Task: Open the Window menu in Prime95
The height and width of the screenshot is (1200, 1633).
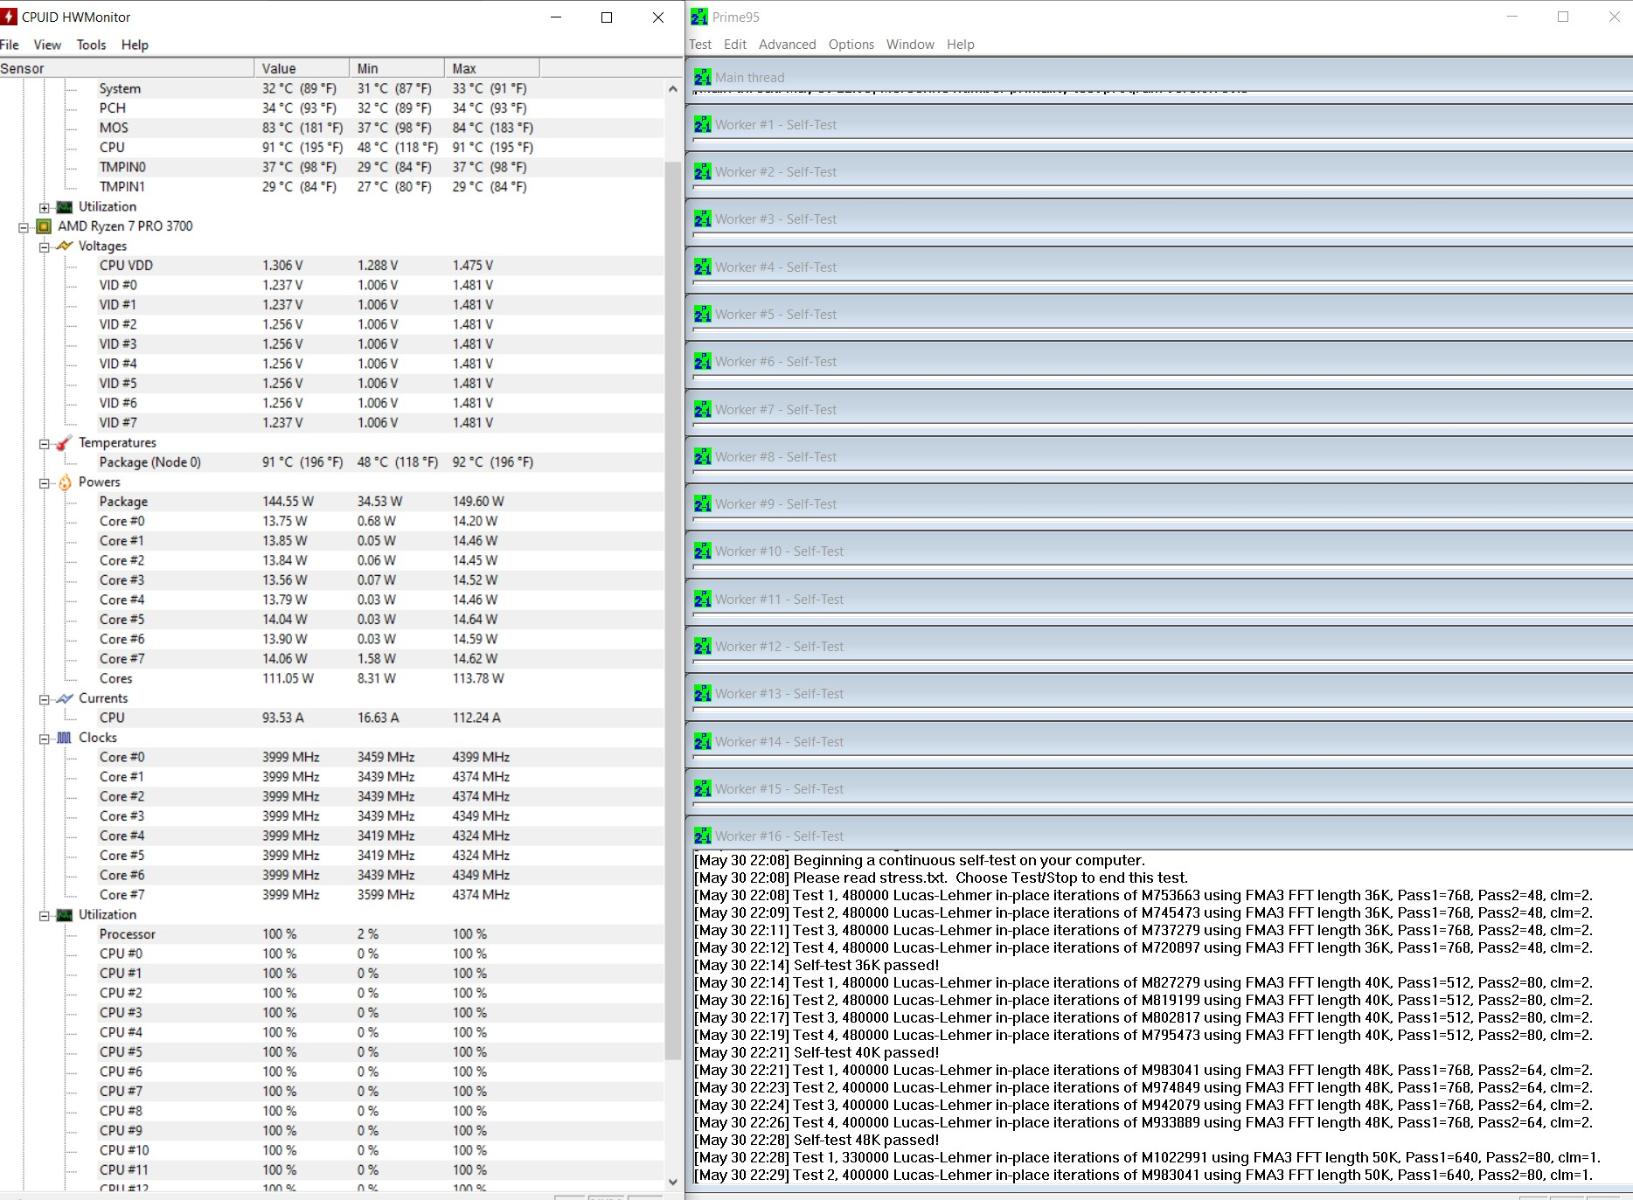Action: pyautogui.click(x=910, y=44)
